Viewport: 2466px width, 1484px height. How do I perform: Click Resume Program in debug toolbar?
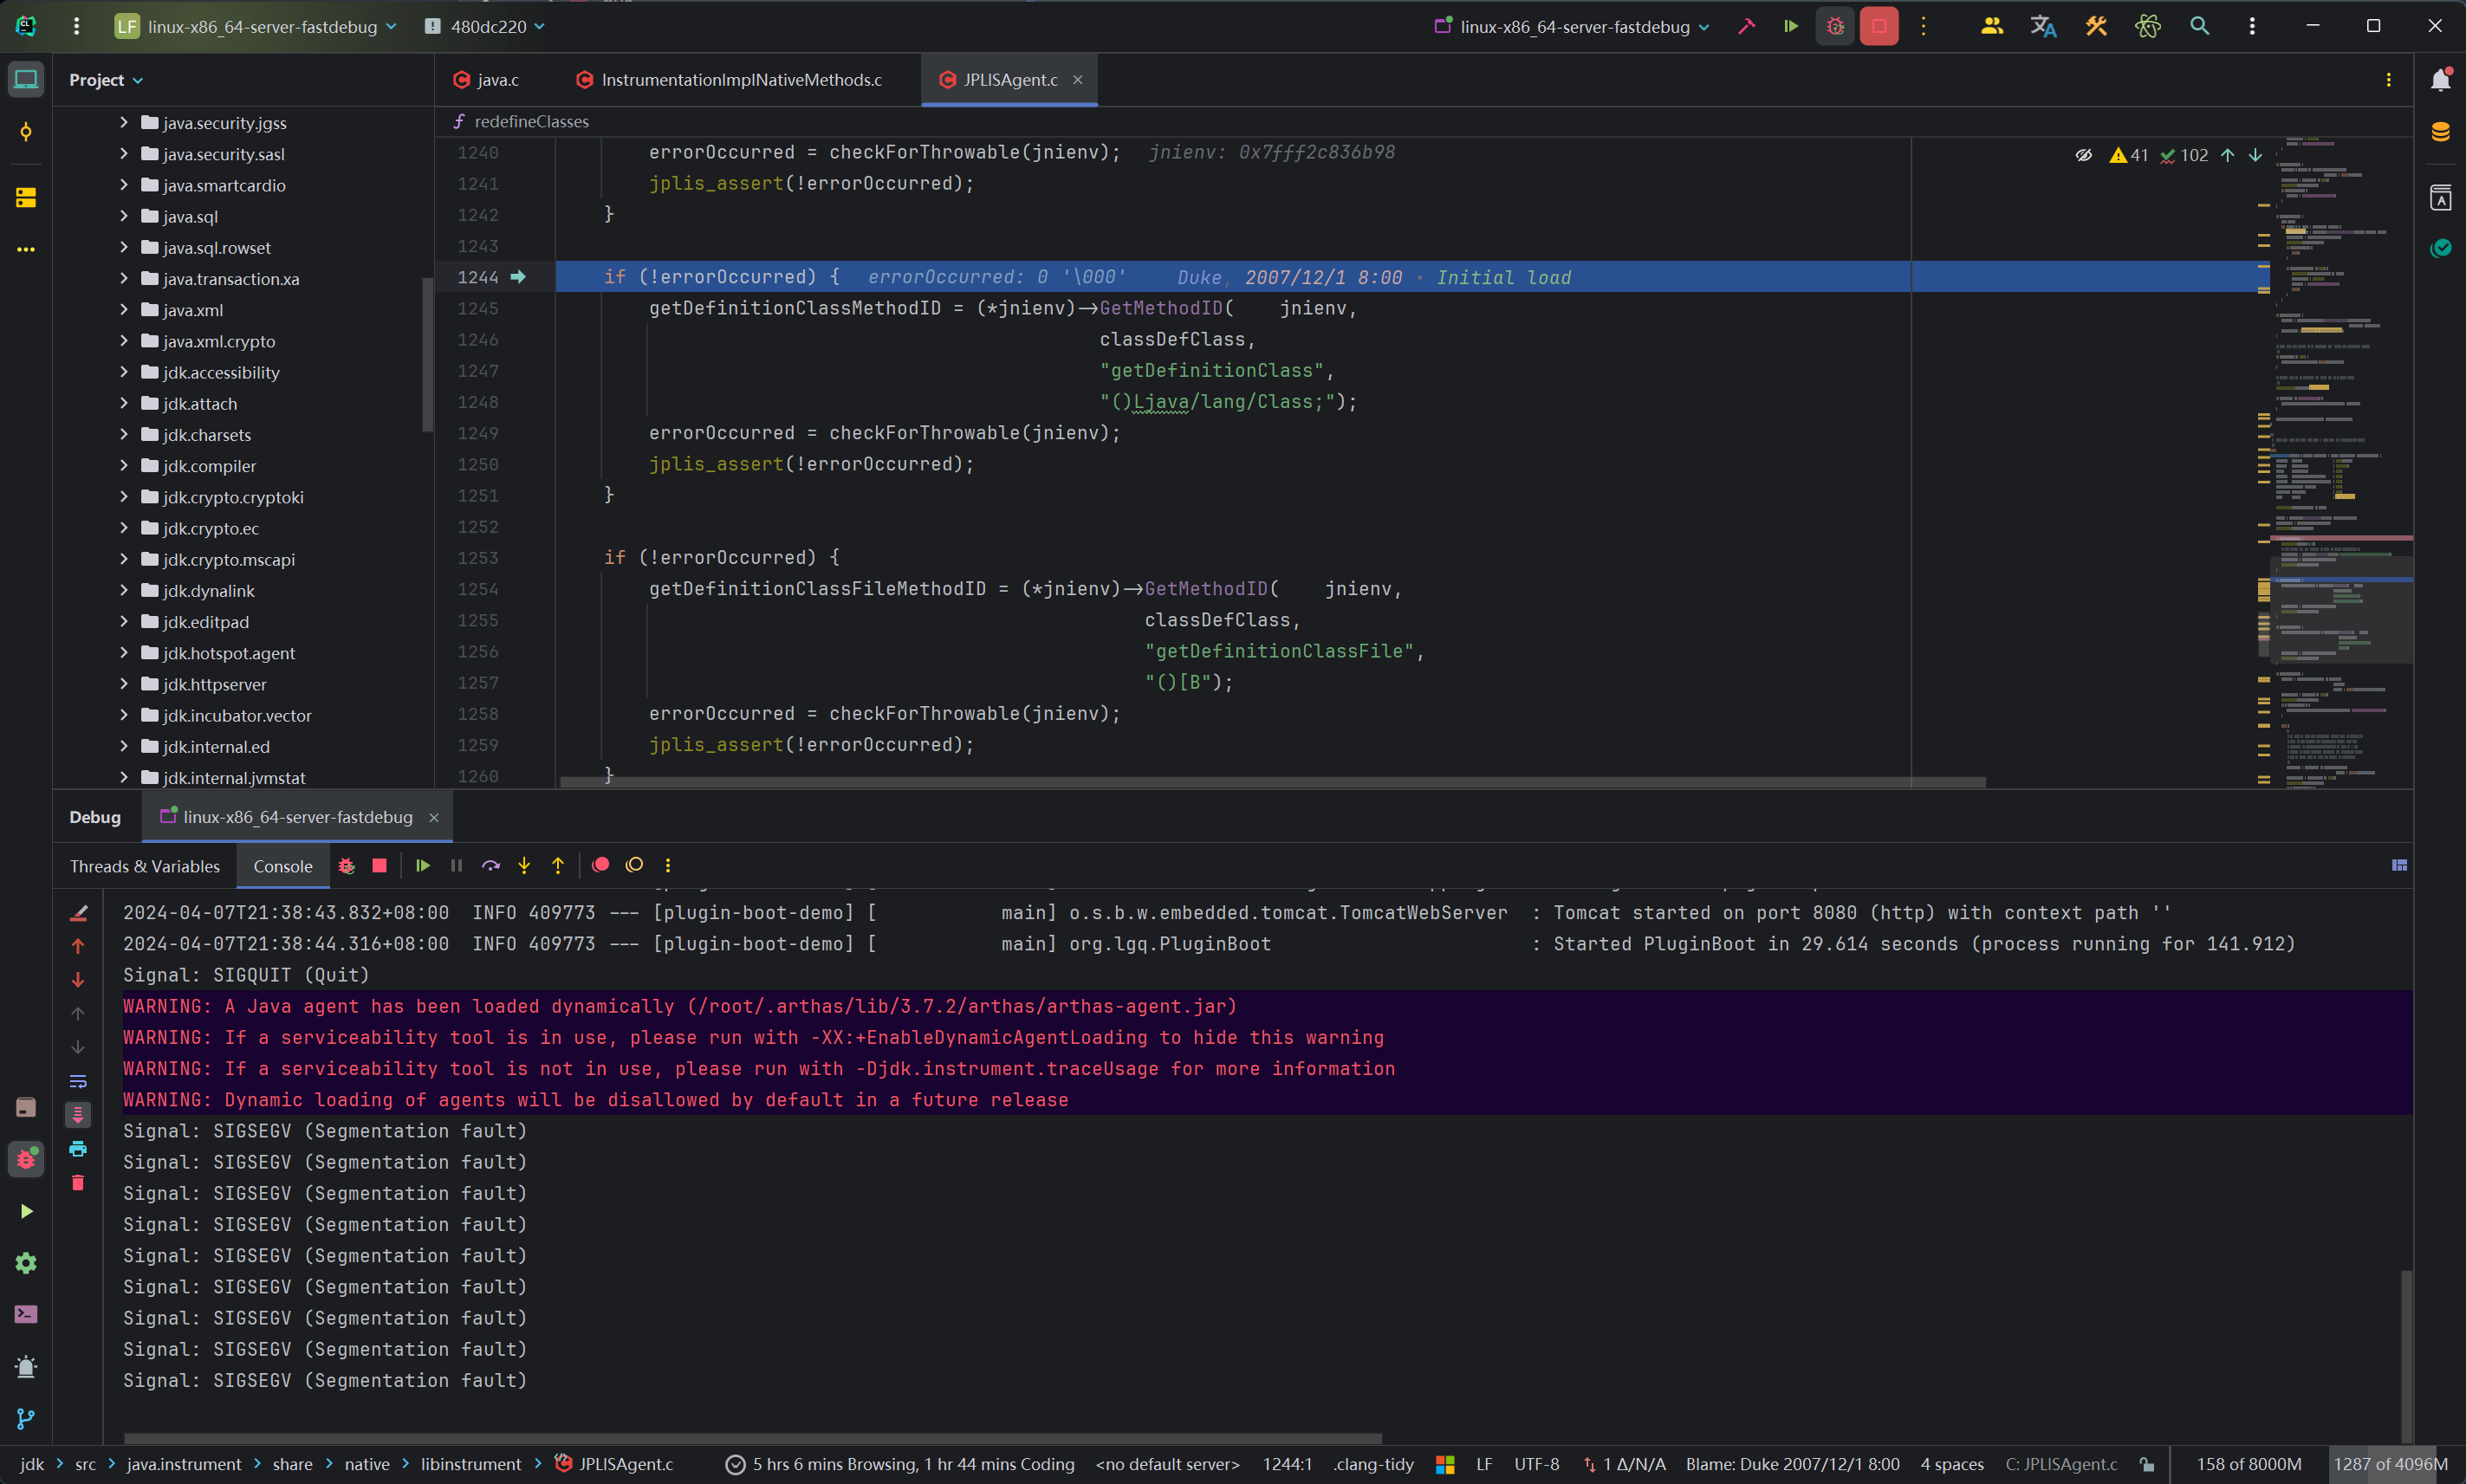[x=423, y=866]
